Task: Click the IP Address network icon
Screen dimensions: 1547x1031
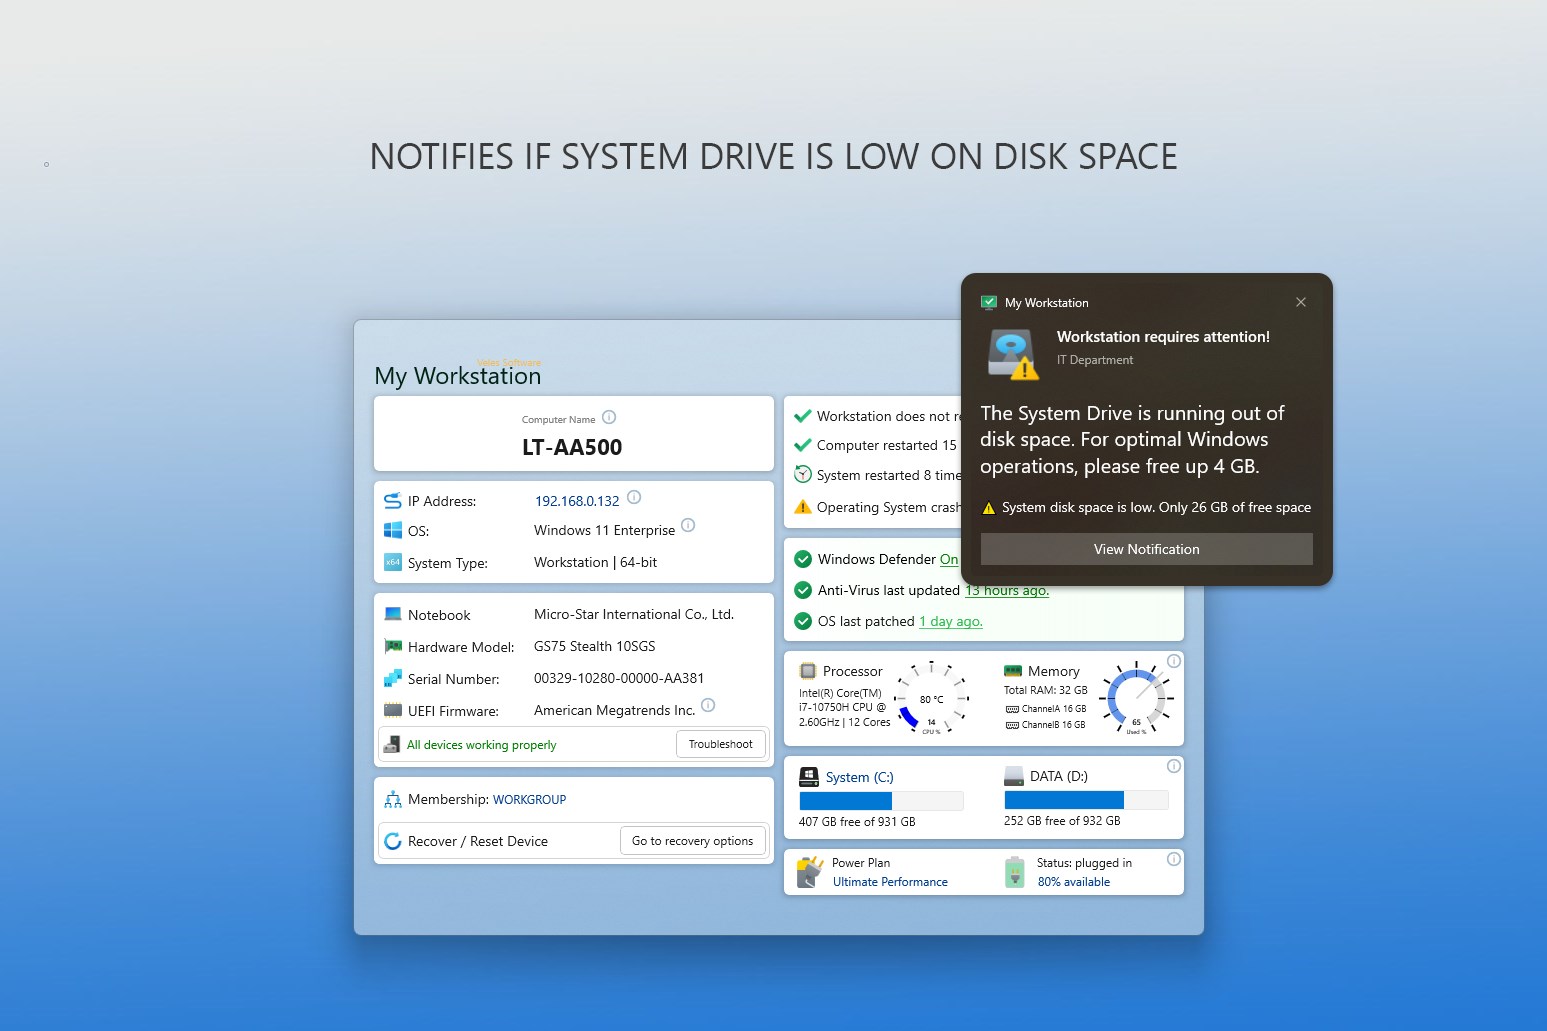Action: [x=393, y=501]
